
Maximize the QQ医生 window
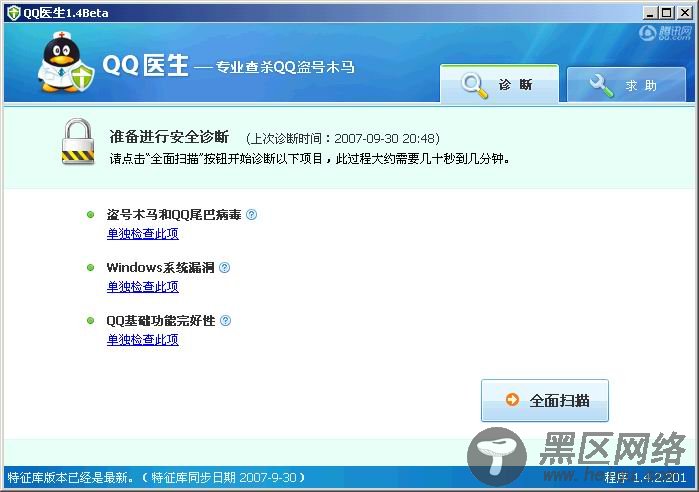[666, 13]
